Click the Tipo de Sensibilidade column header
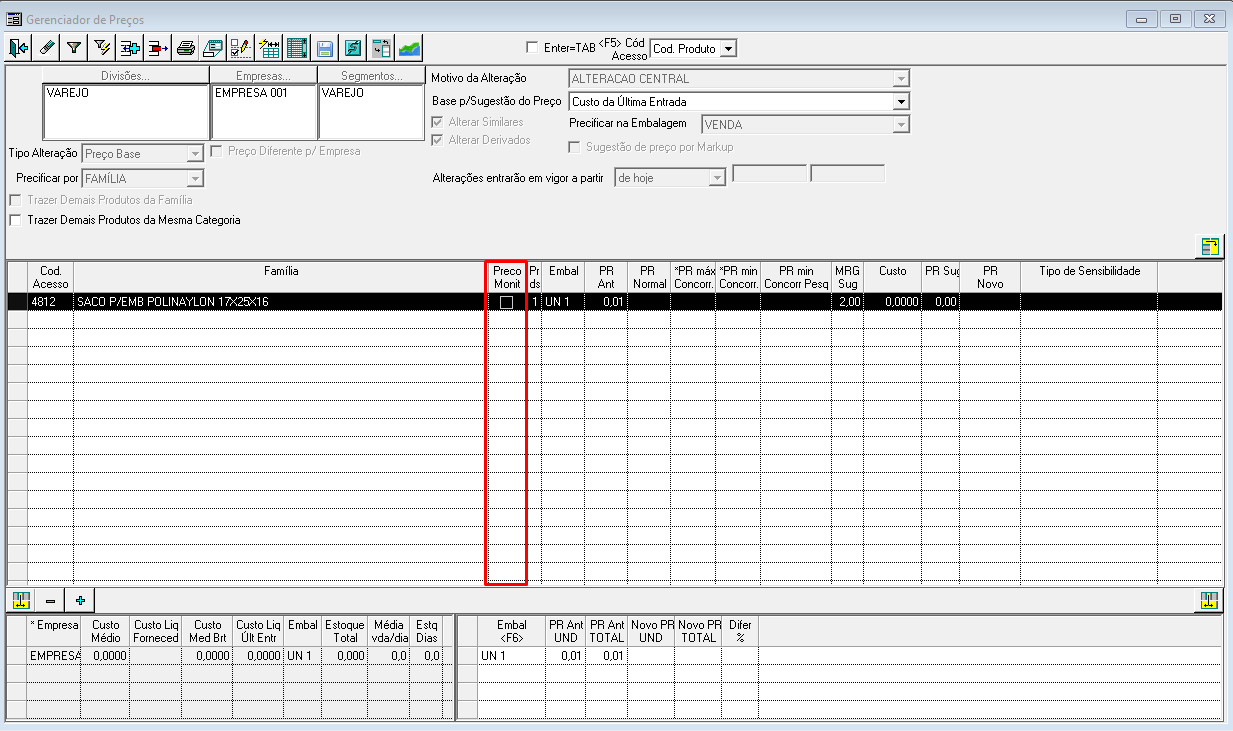The width and height of the screenshot is (1233, 731). 1089,277
